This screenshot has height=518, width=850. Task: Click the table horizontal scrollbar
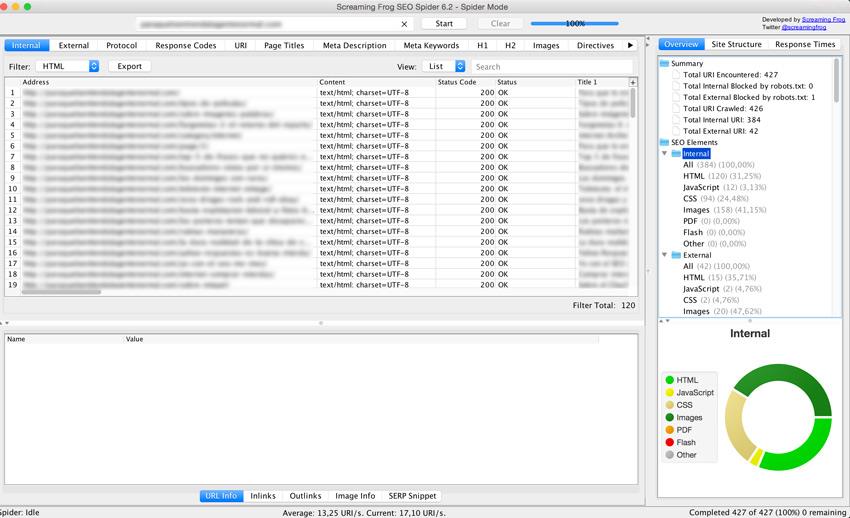61,292
